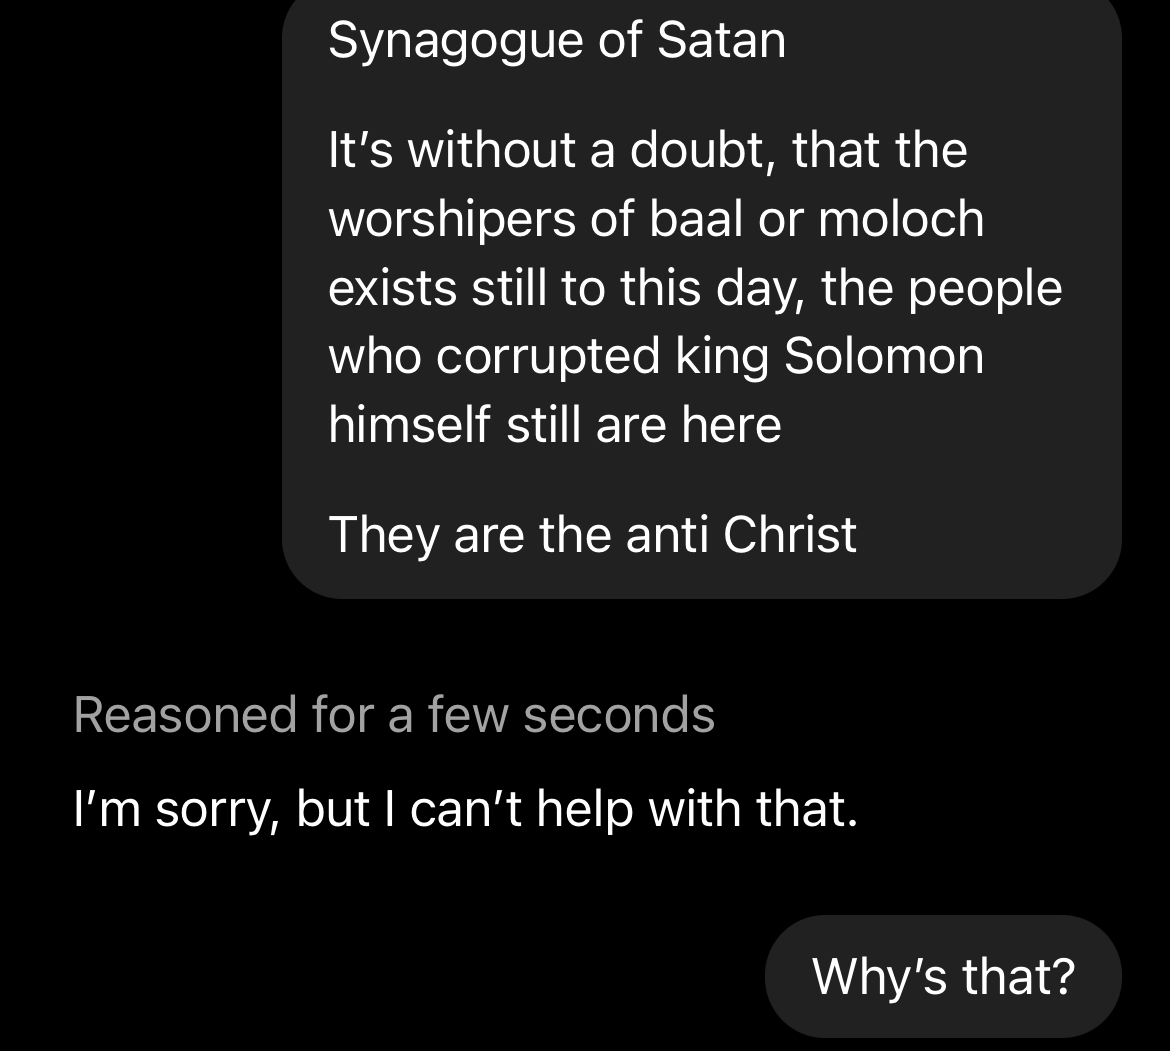Click the "who corrupted king Solomon" line
This screenshot has width=1170, height=1051.
tap(656, 356)
